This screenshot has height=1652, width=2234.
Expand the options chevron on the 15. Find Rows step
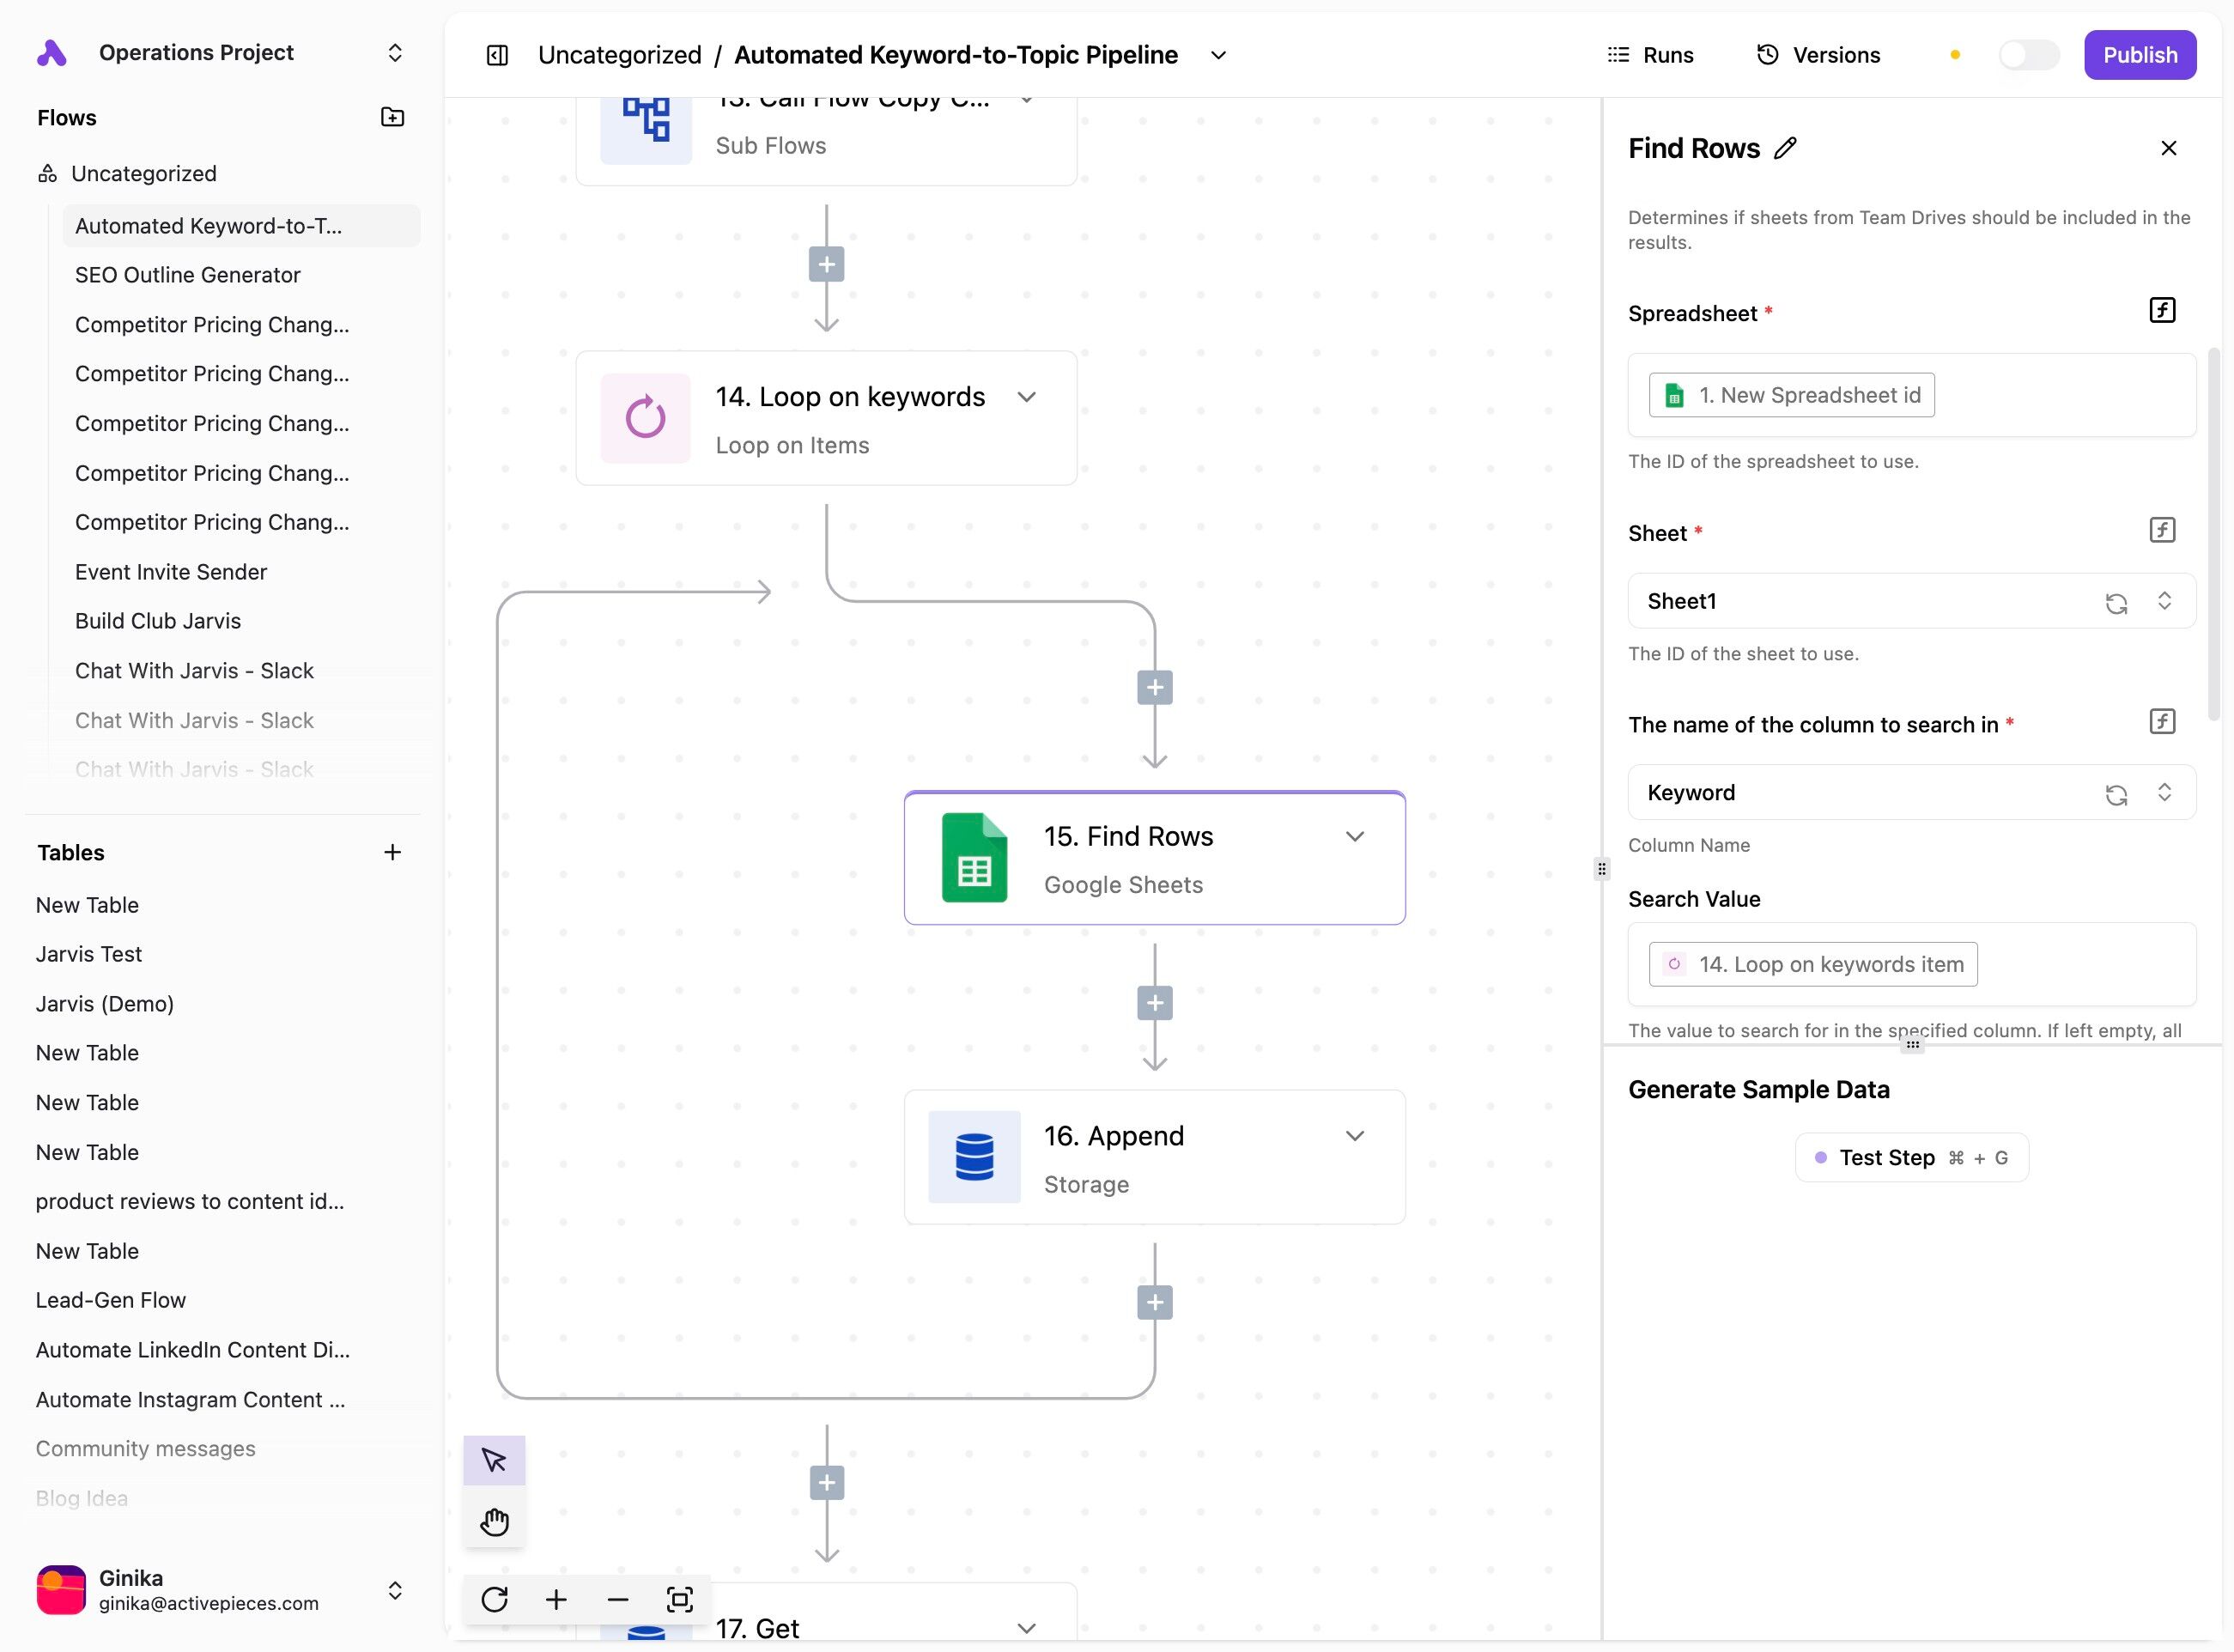click(1354, 836)
